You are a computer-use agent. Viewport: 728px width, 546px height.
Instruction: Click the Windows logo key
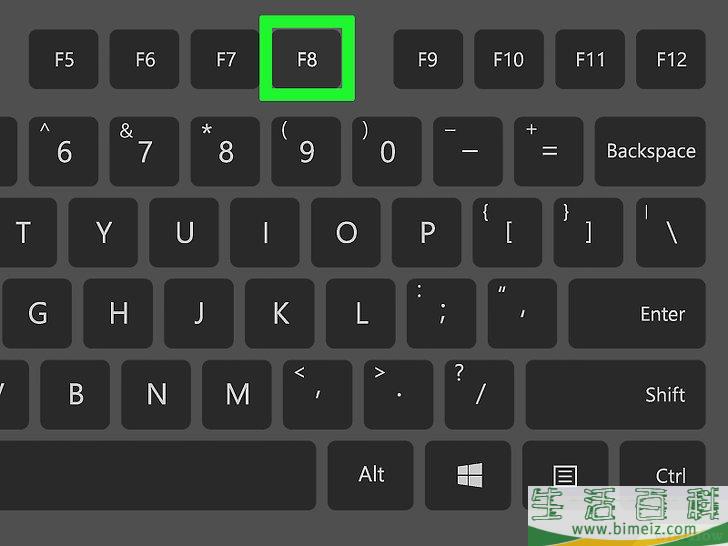(x=468, y=475)
